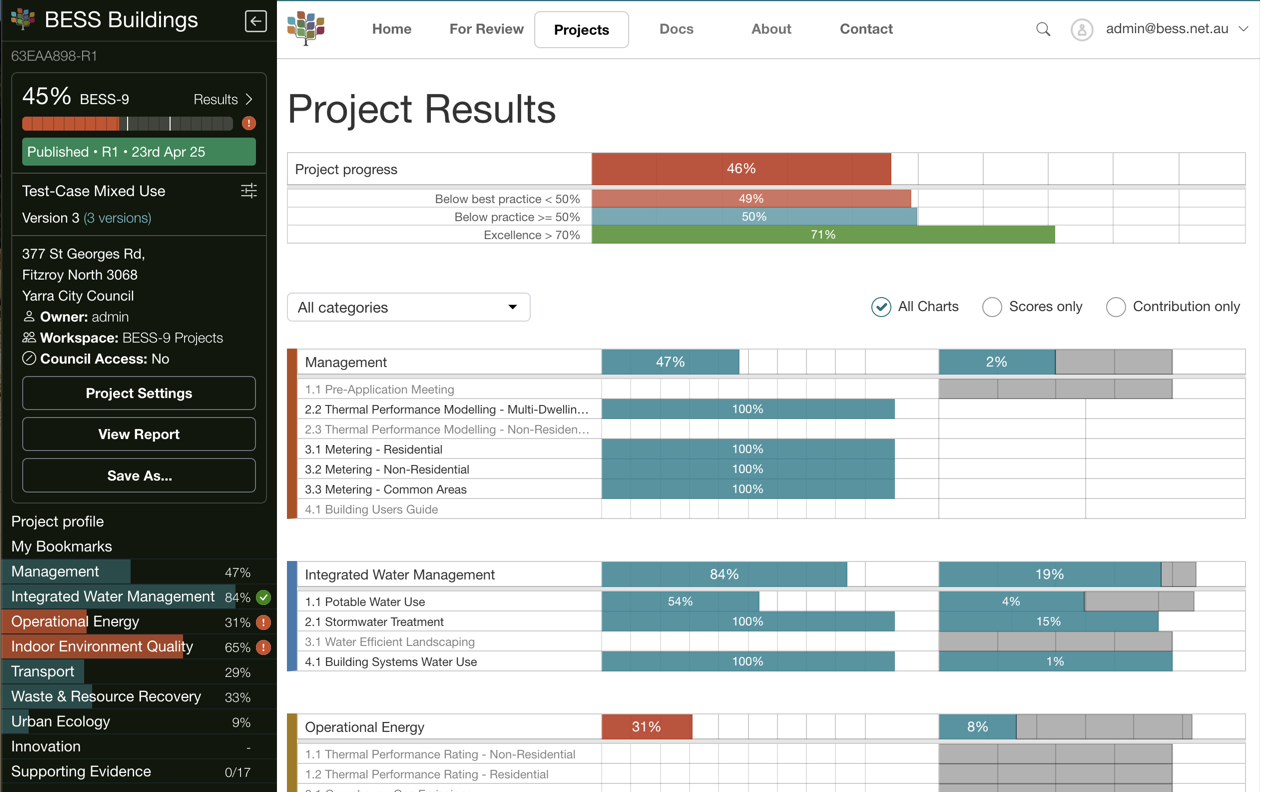This screenshot has height=792, width=1261.
Task: Open the All categories dropdown
Action: pyautogui.click(x=408, y=307)
